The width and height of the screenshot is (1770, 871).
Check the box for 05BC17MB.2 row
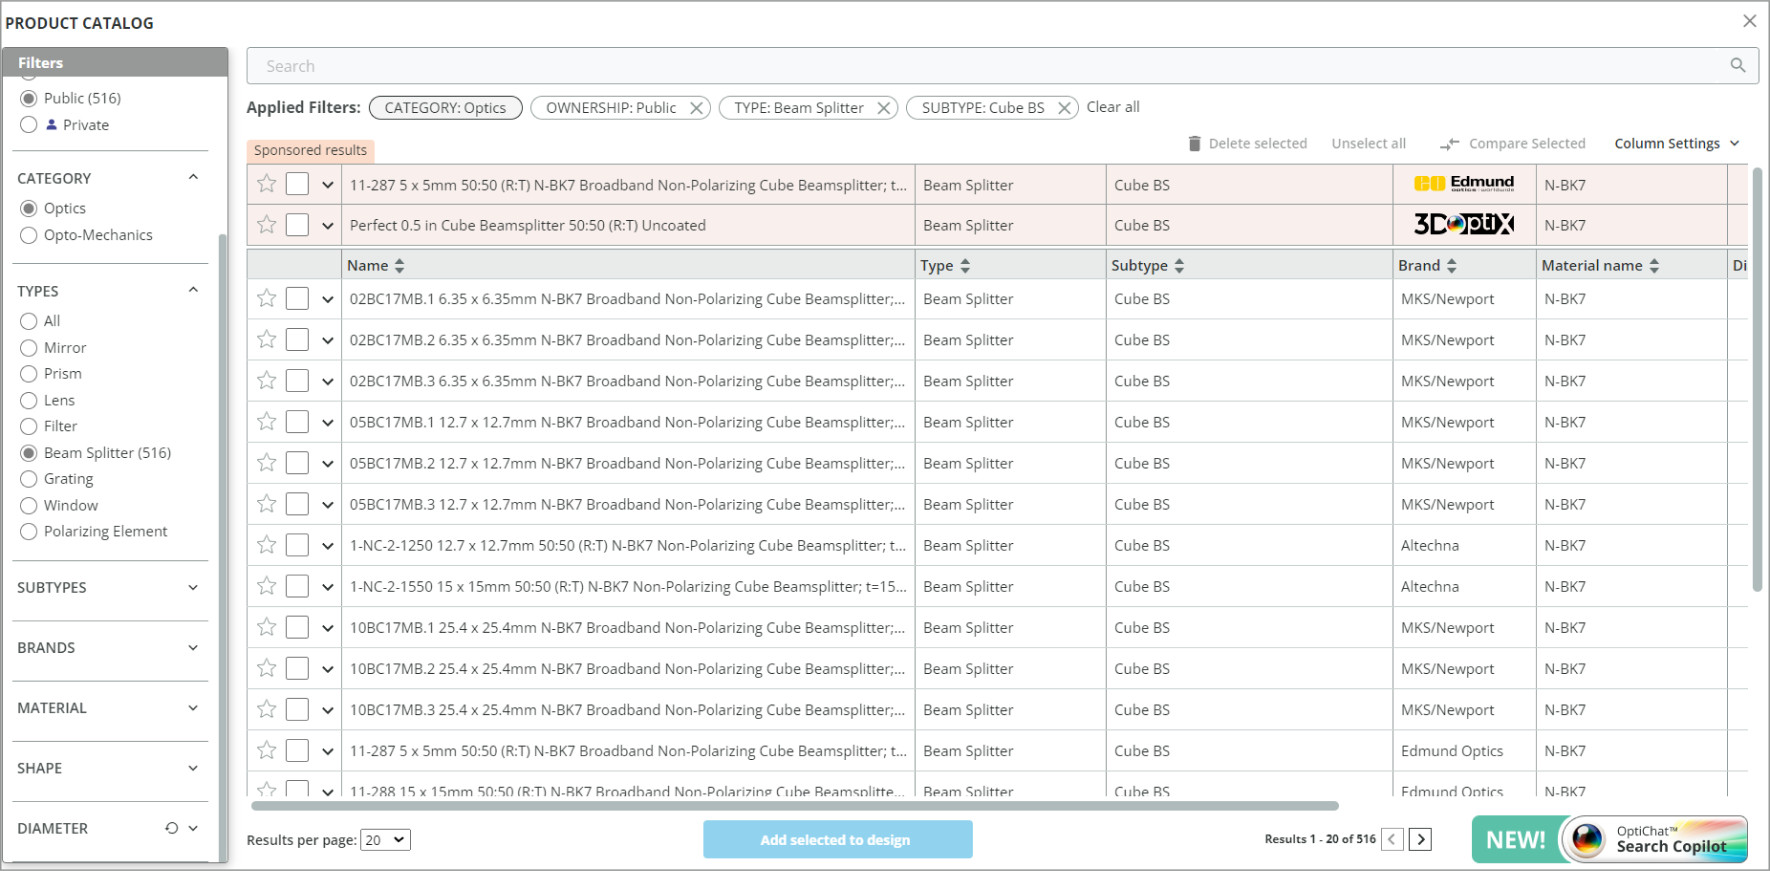coord(297,463)
